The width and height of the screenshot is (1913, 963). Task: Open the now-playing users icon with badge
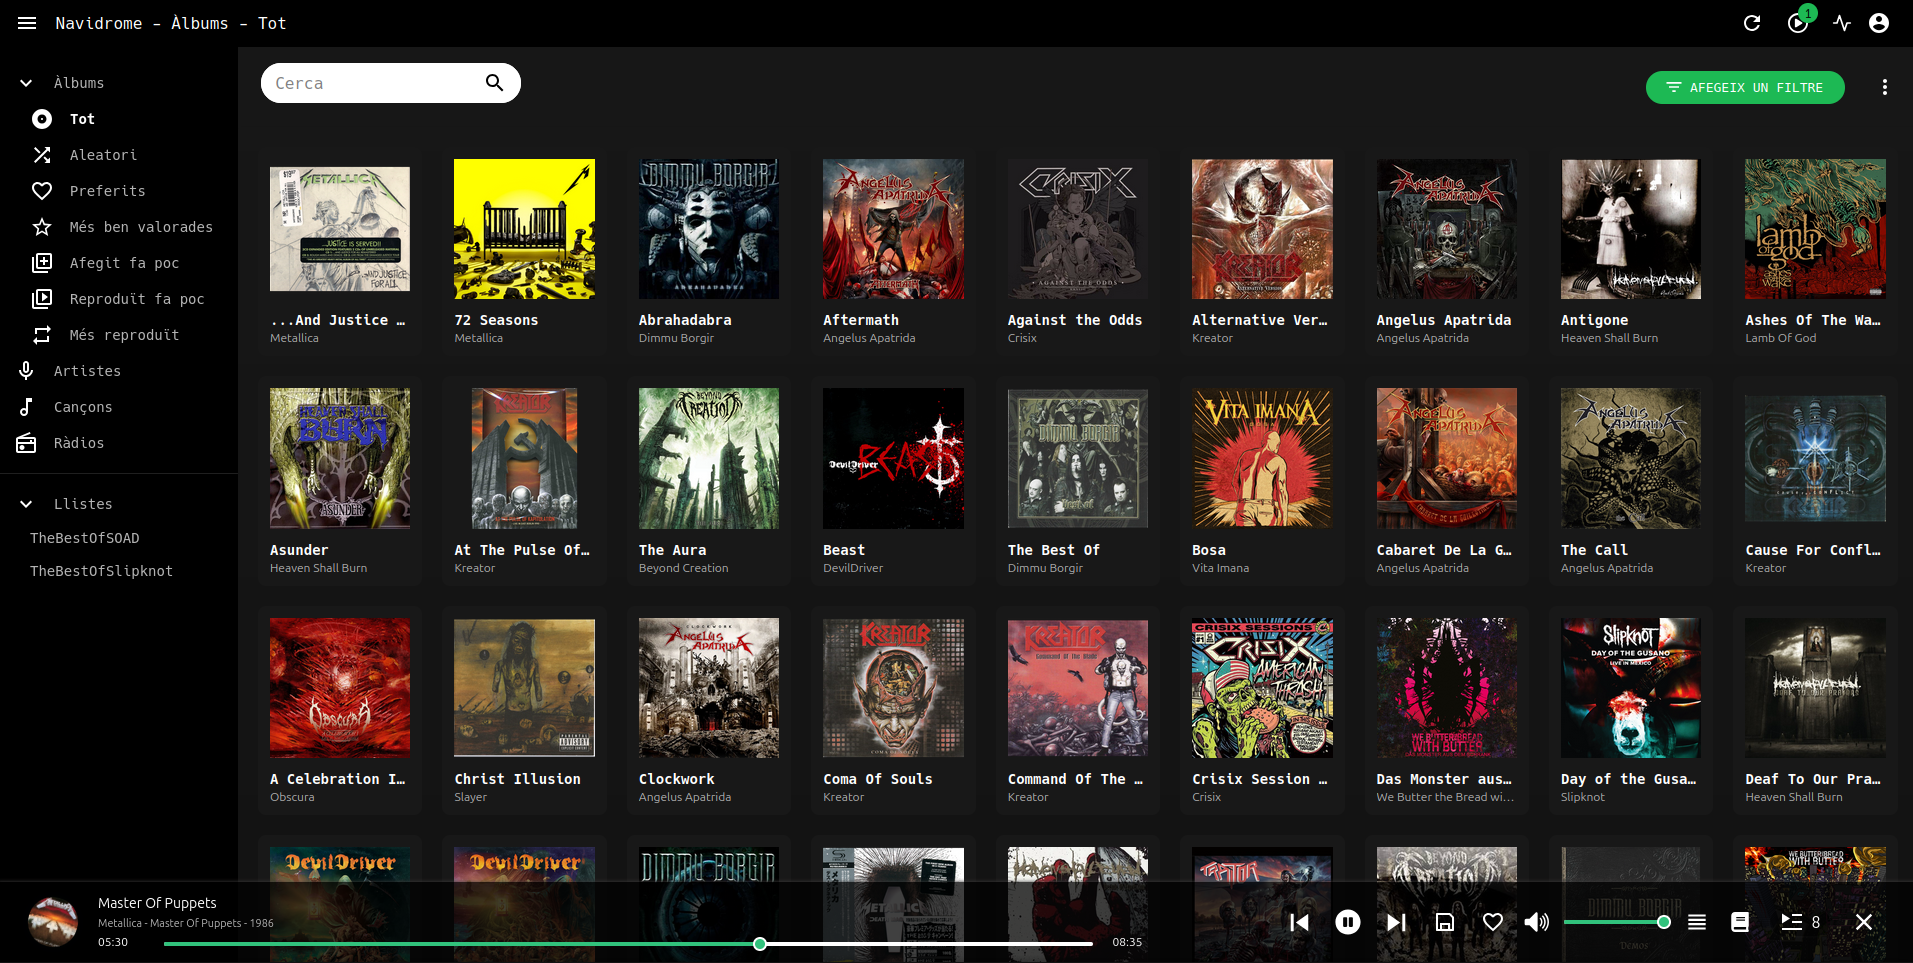pos(1798,22)
